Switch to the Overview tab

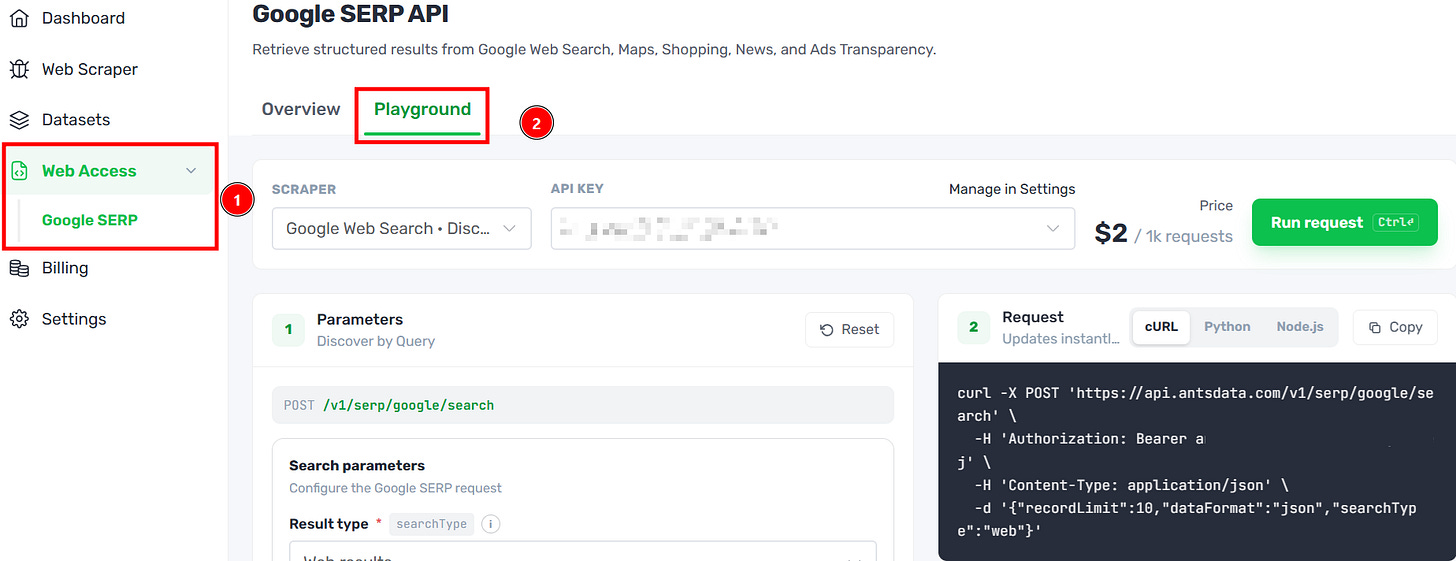(x=301, y=109)
